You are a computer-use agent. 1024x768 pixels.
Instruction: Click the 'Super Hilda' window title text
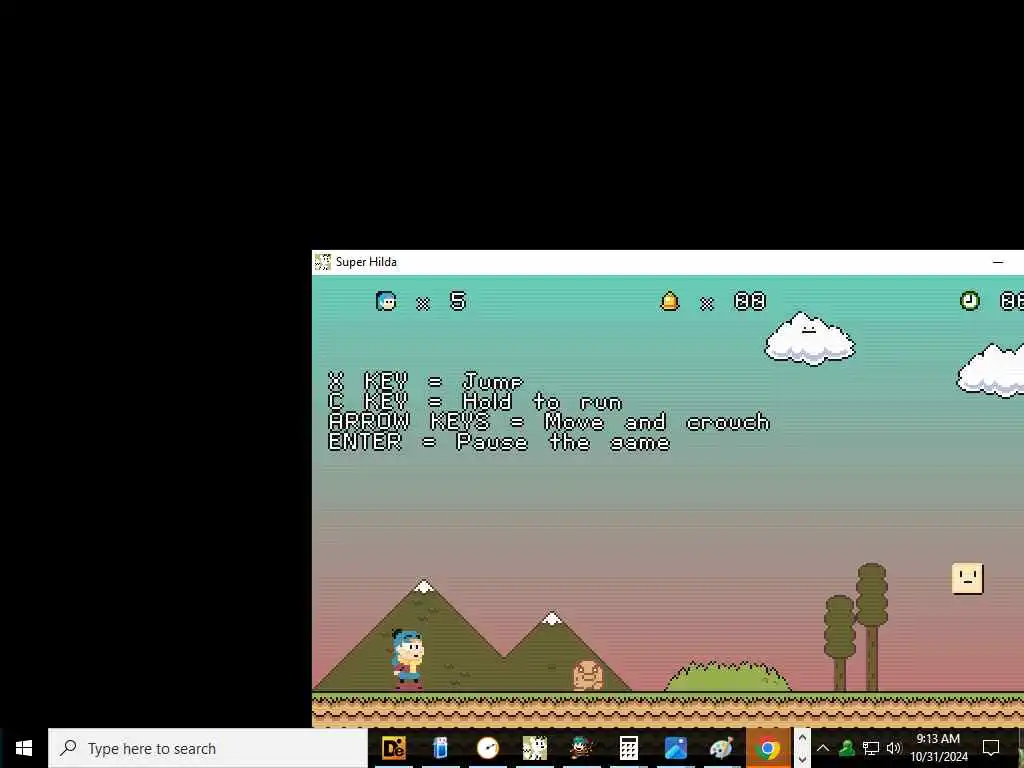[366, 262]
